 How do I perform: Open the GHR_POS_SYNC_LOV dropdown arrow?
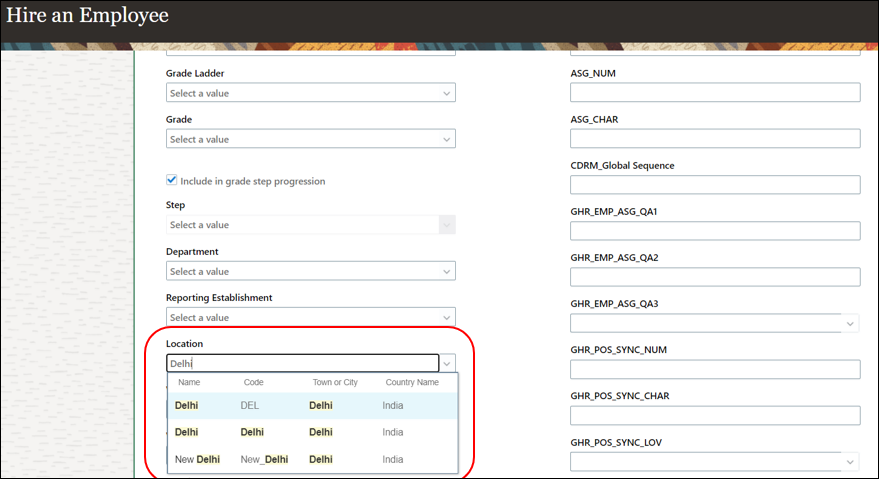point(850,461)
